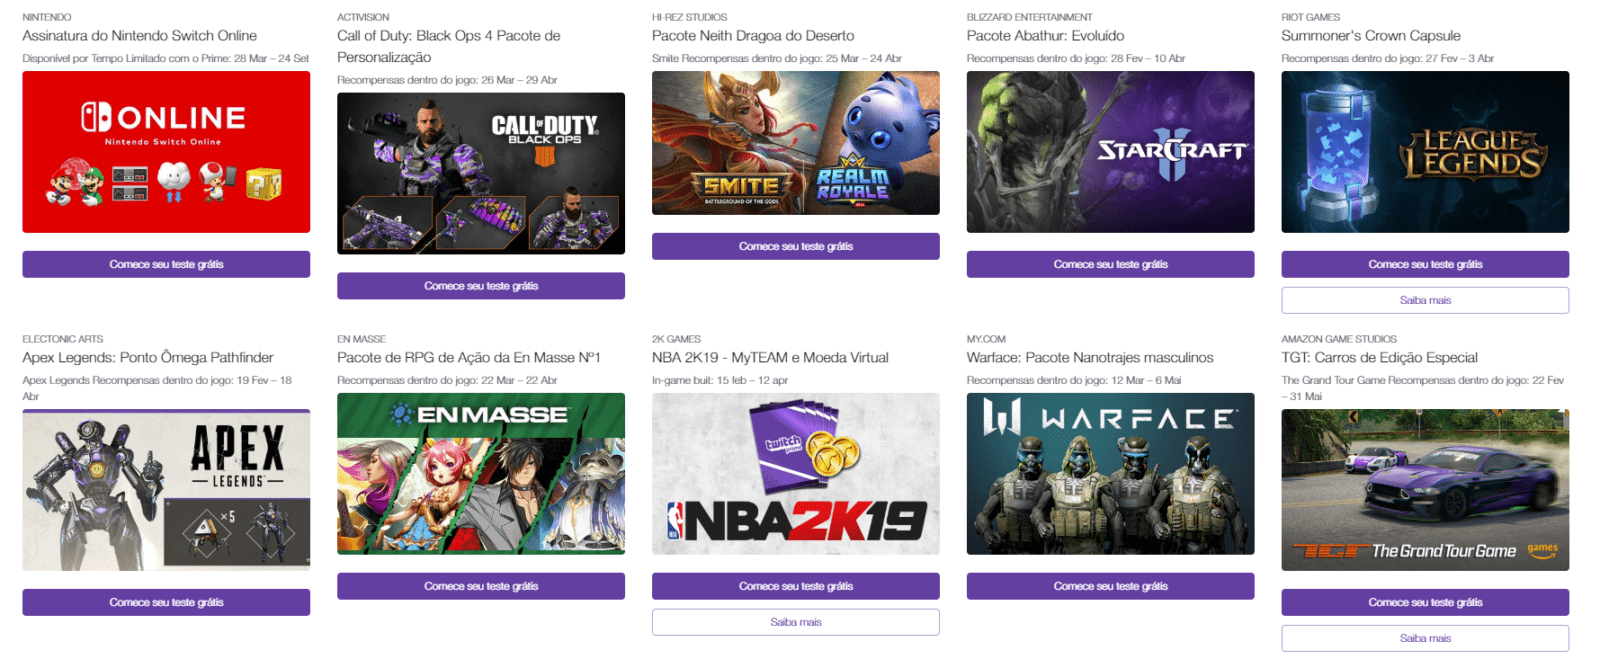Viewport: 1600px width, 668px height.
Task: Start free trial under Pacote Abathur
Action: [x=1110, y=264]
